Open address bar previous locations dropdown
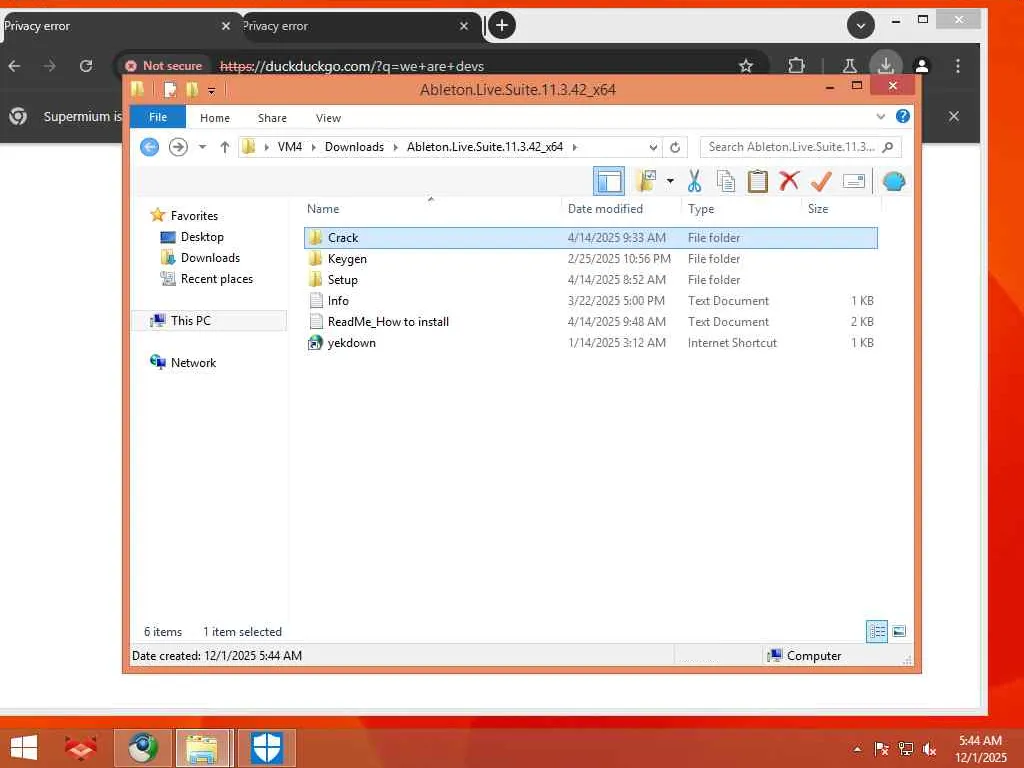 pos(653,148)
